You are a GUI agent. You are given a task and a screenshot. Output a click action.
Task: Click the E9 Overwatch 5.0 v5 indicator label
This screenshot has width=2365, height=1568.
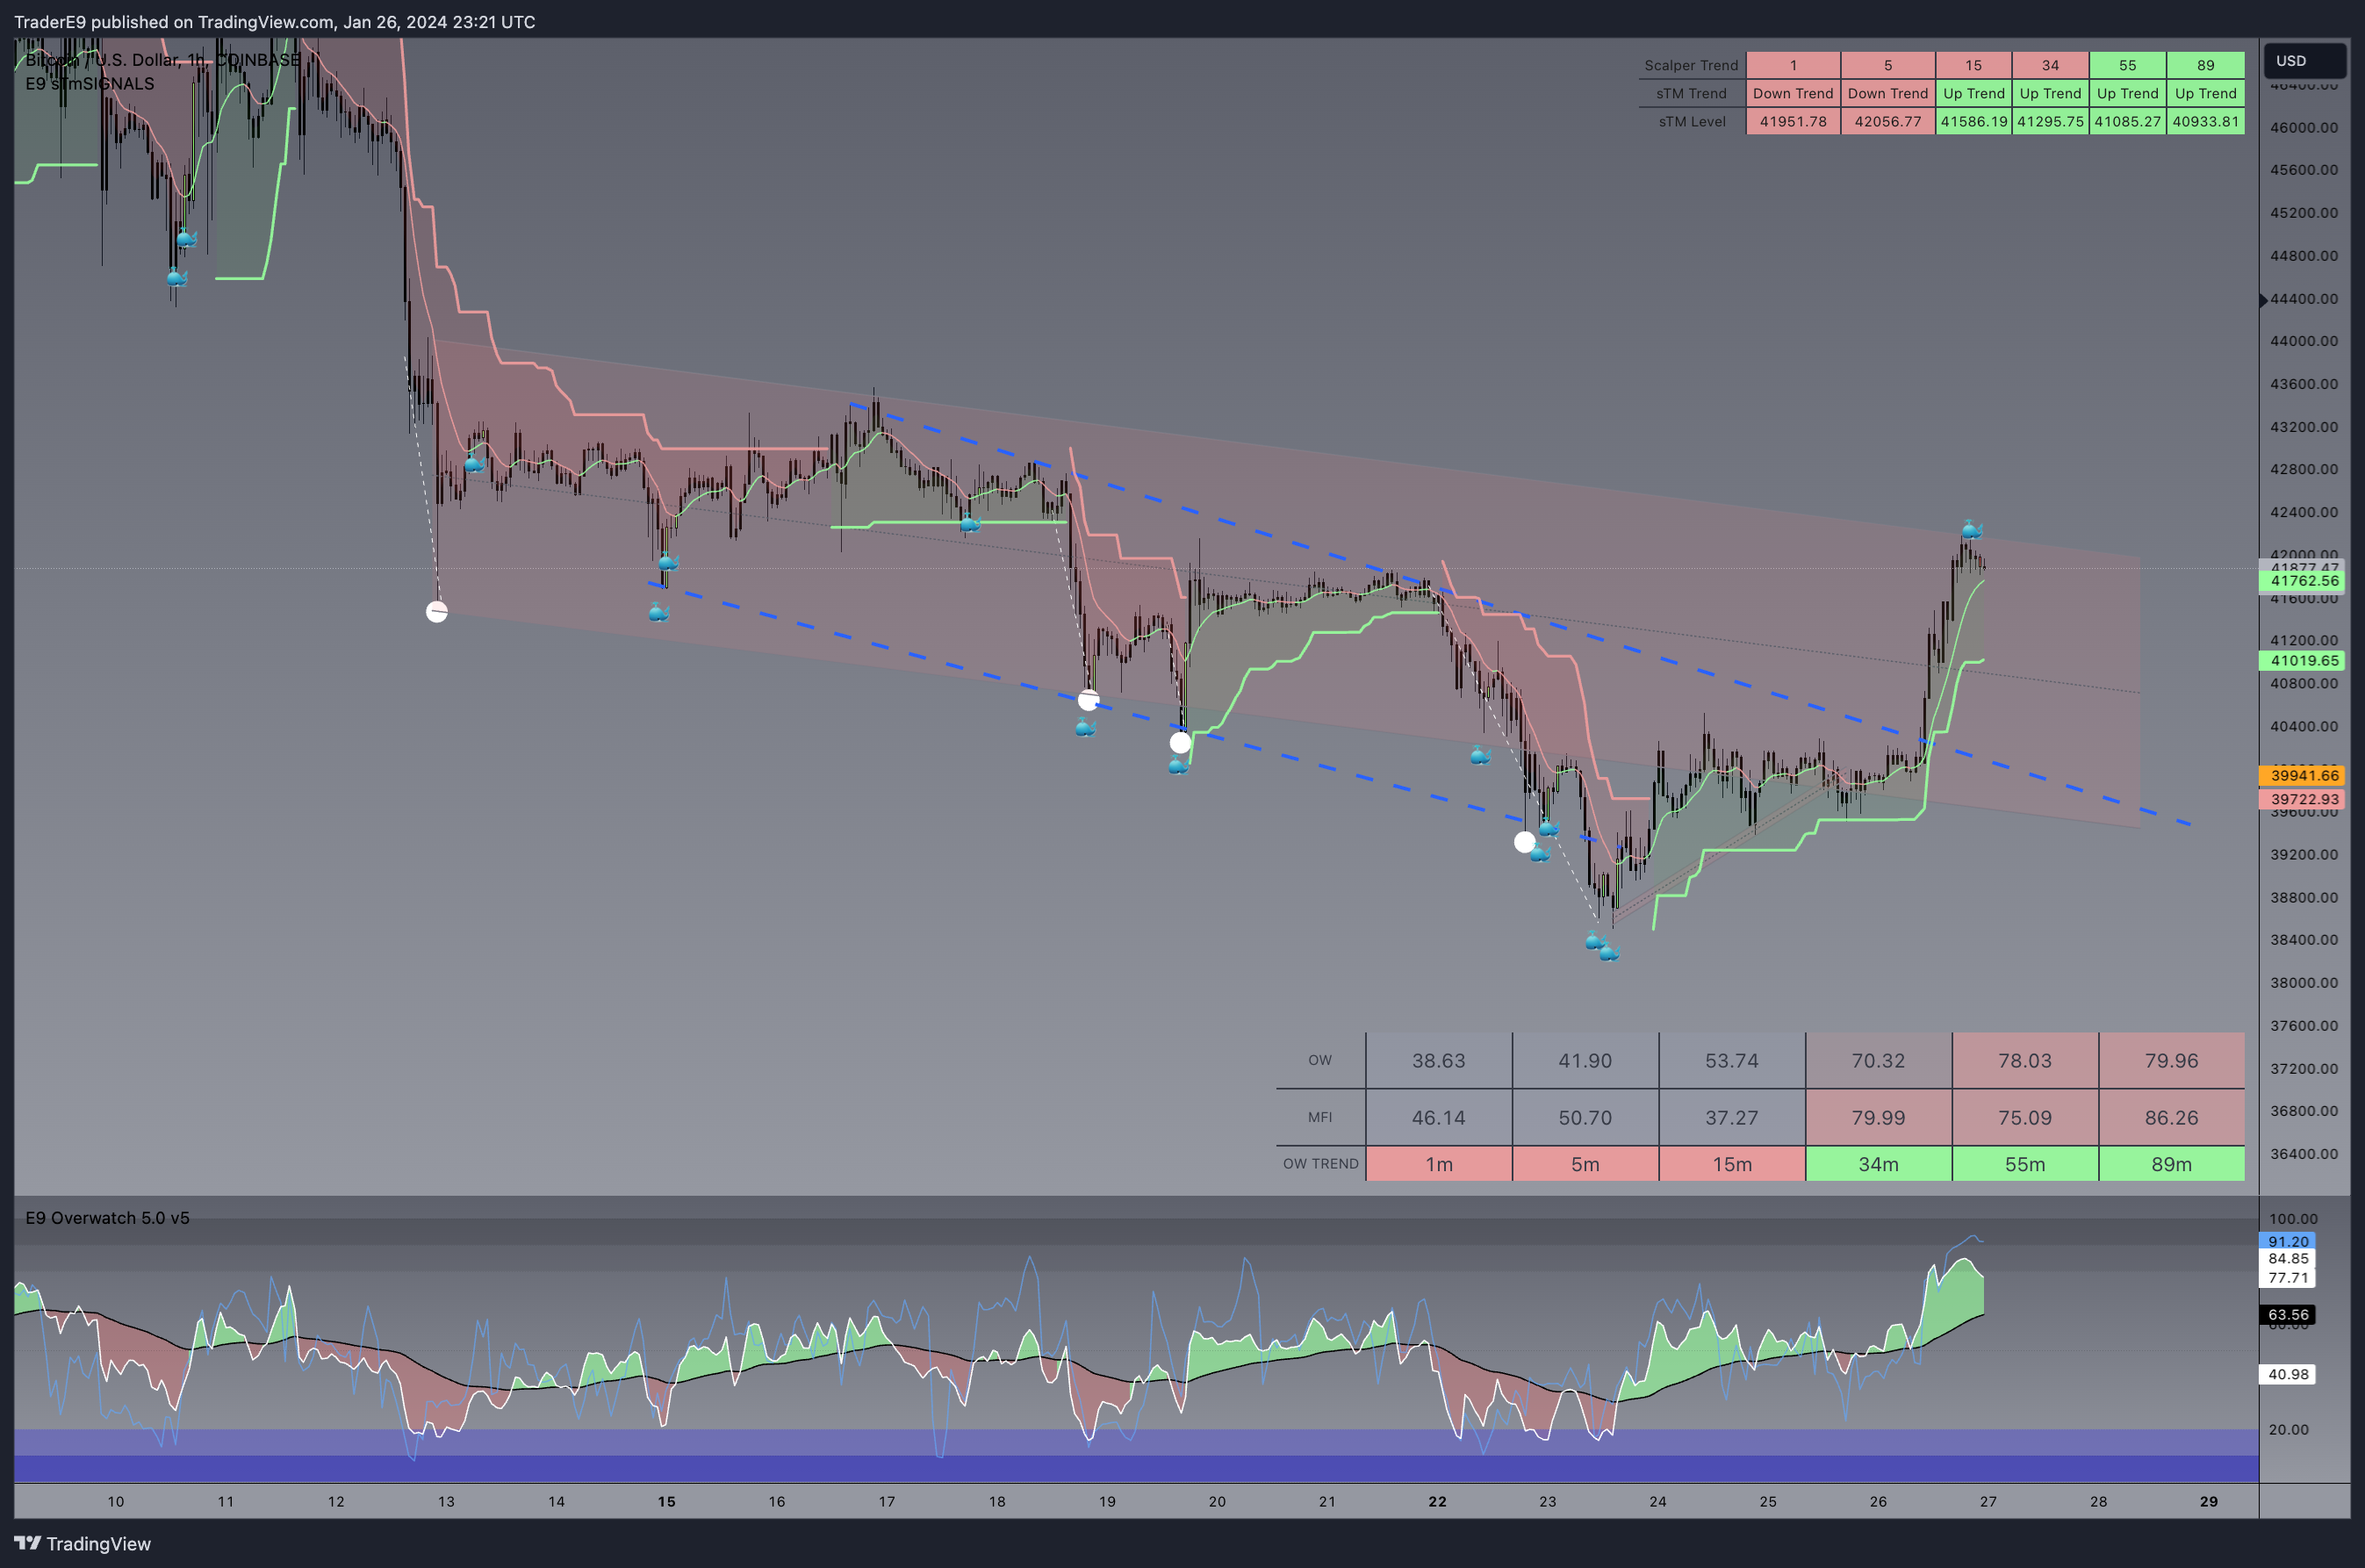[107, 1218]
